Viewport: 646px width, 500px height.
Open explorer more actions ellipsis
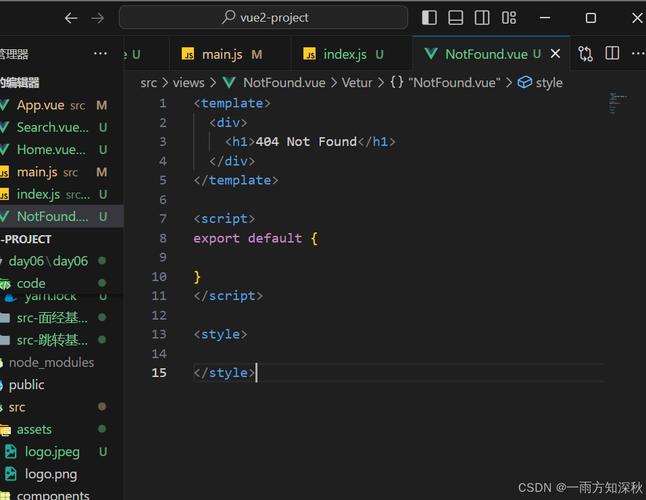(100, 54)
